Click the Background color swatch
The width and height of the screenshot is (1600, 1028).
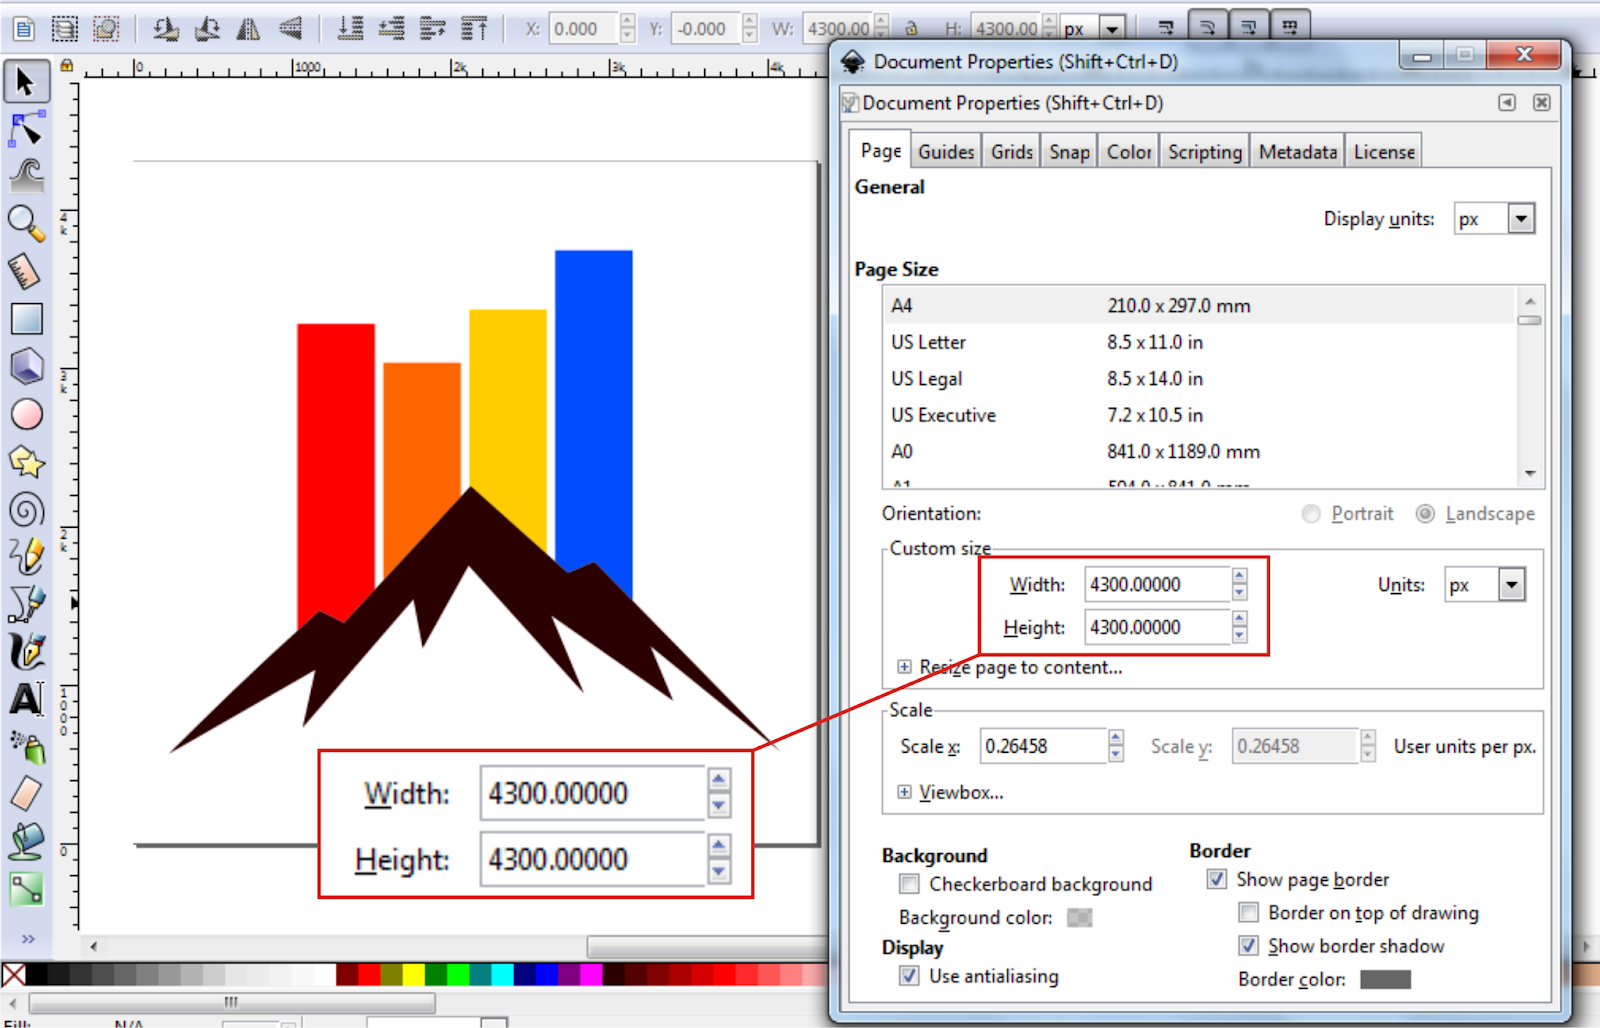pyautogui.click(x=1079, y=917)
